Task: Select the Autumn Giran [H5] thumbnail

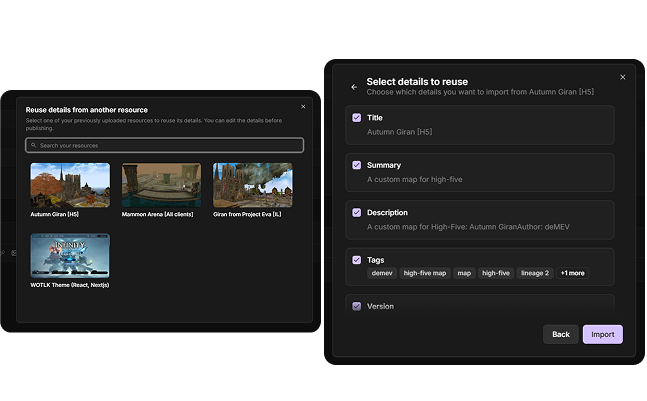Action: (70, 185)
